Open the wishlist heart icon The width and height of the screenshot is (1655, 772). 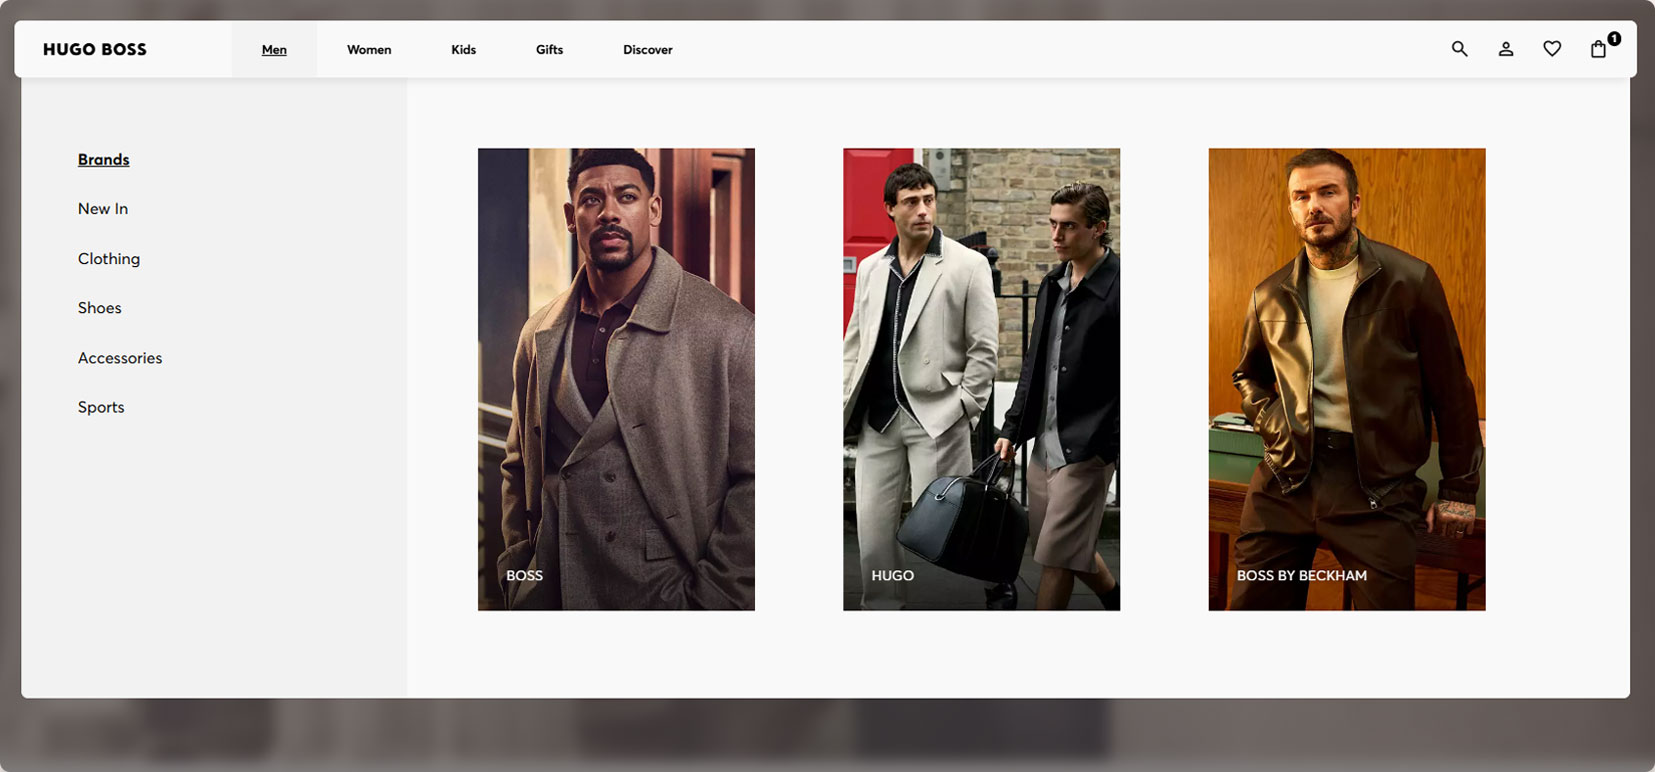(1552, 49)
